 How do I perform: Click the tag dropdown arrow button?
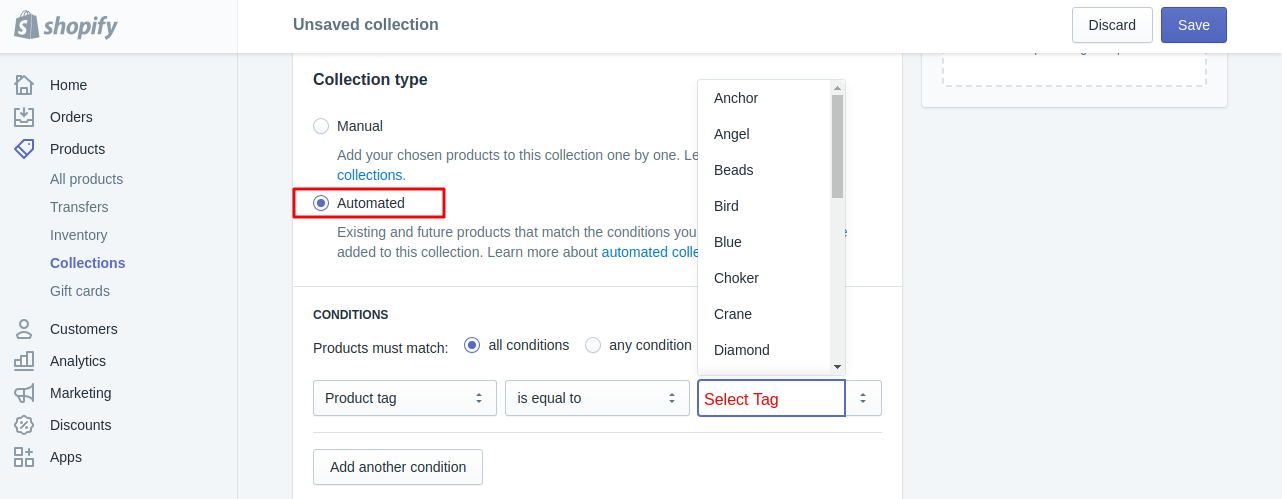coord(863,398)
